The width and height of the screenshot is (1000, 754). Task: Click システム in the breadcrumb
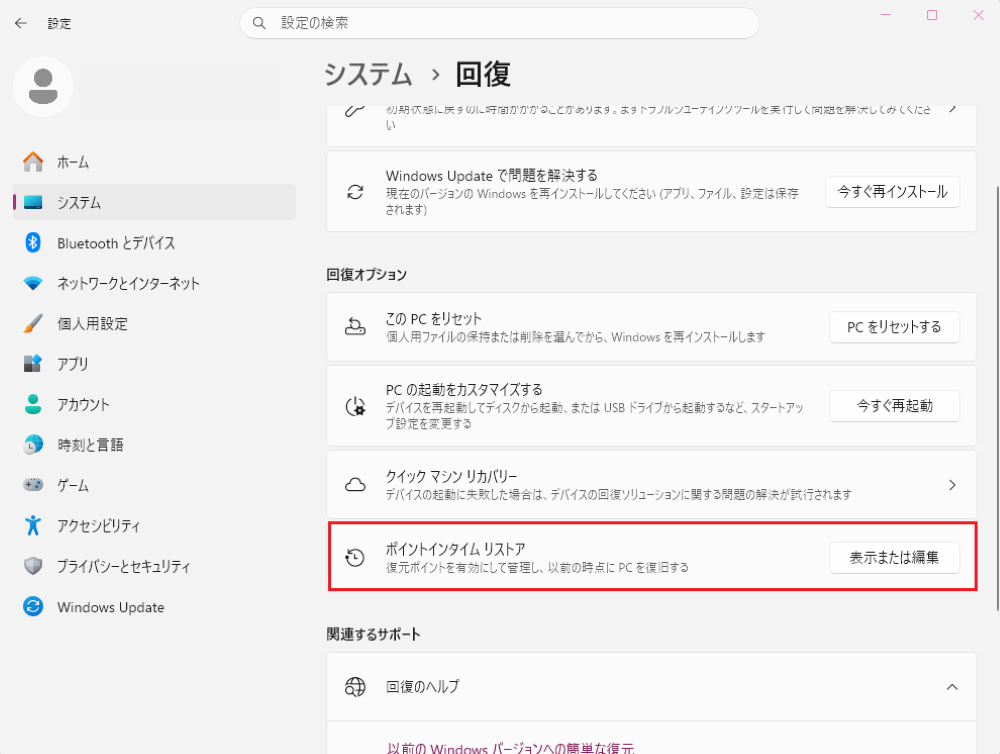coord(368,75)
